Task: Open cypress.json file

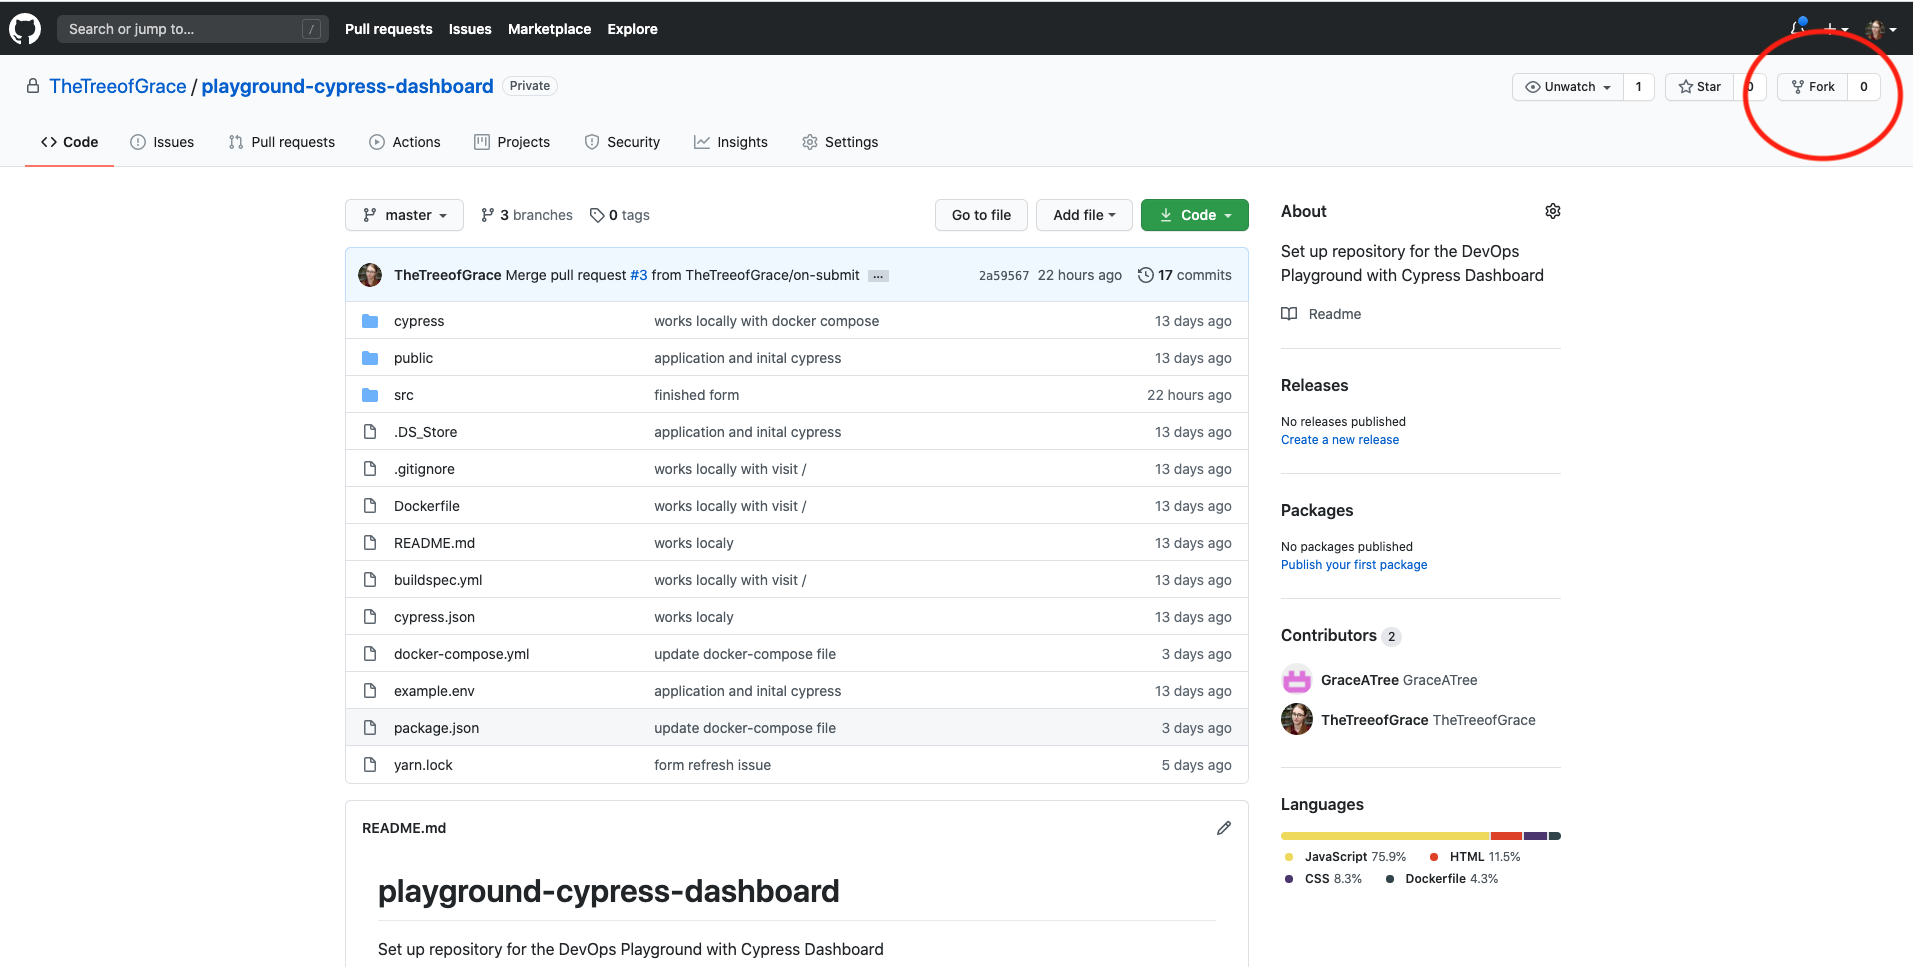Action: (434, 617)
